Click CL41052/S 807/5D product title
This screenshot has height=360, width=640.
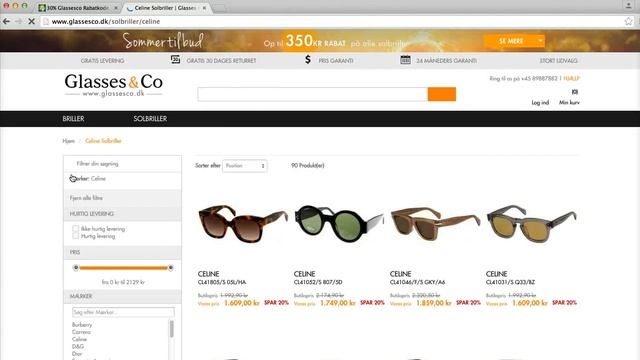tap(318, 282)
